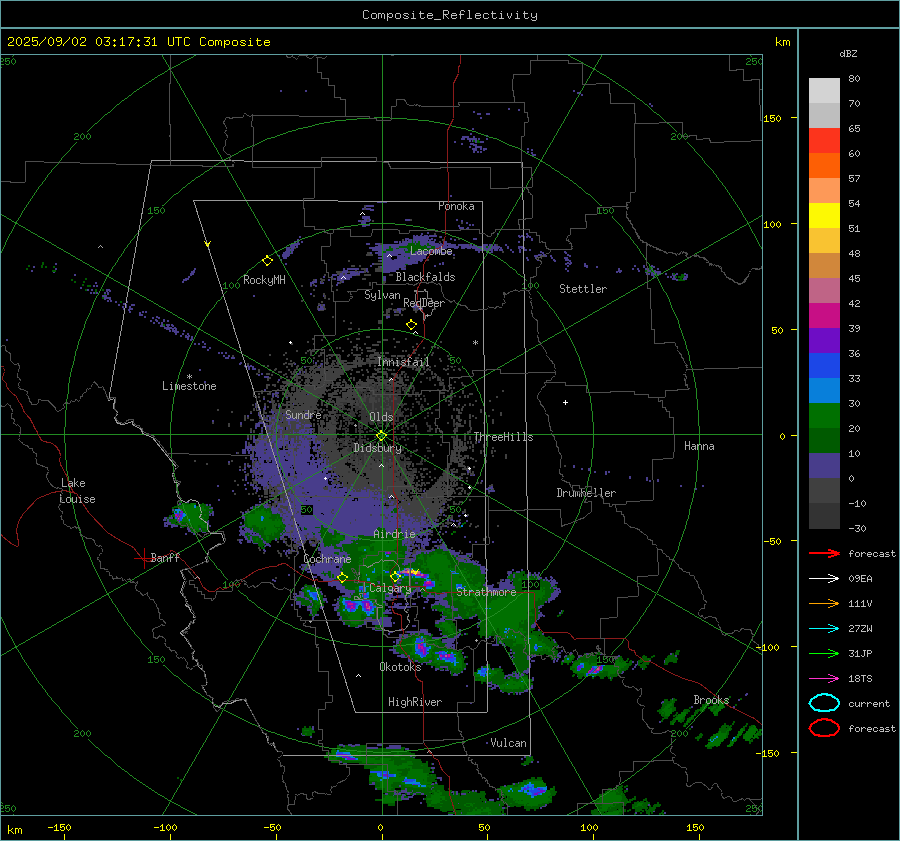
Task: Click the Innisfail city label
Action: (403, 362)
